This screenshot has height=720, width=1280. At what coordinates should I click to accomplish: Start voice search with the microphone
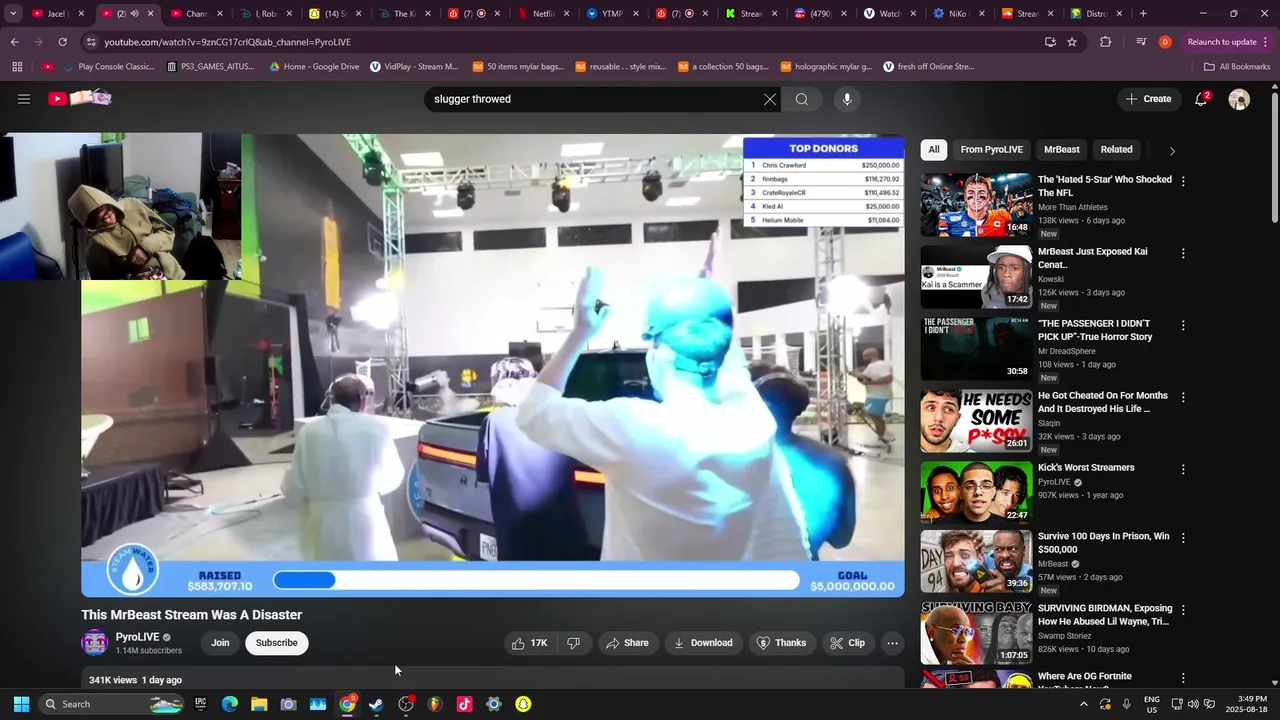[847, 99]
